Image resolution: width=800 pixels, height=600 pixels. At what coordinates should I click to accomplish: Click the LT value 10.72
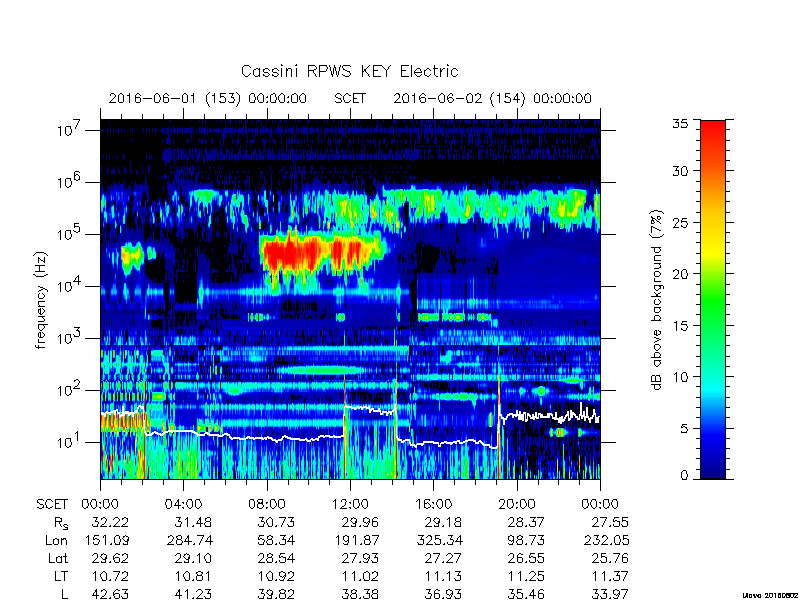point(110,577)
